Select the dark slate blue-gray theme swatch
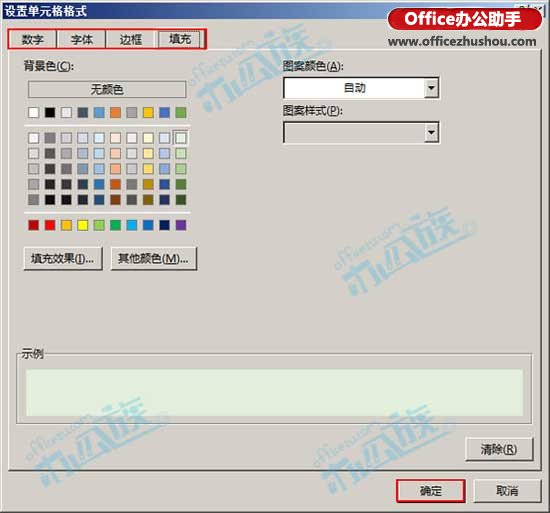Viewport: 550px width, 513px height. coord(83,113)
